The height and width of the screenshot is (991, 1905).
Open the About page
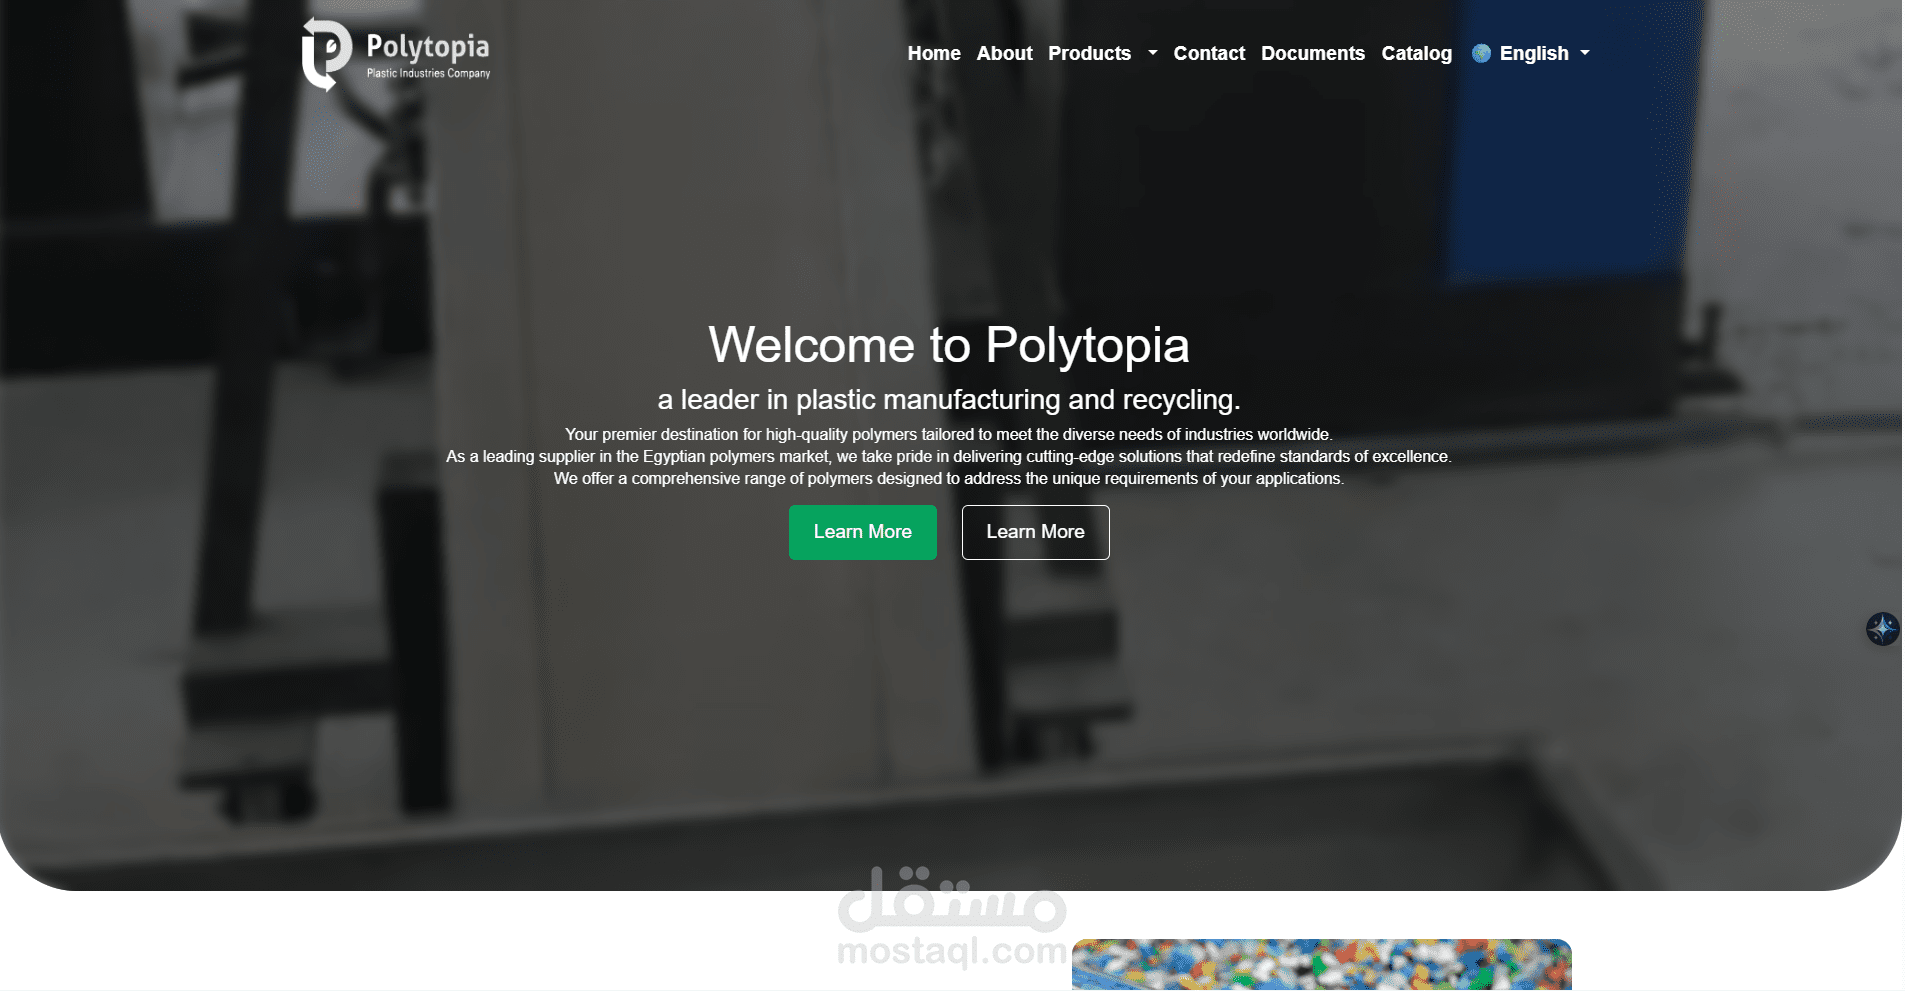[1004, 53]
